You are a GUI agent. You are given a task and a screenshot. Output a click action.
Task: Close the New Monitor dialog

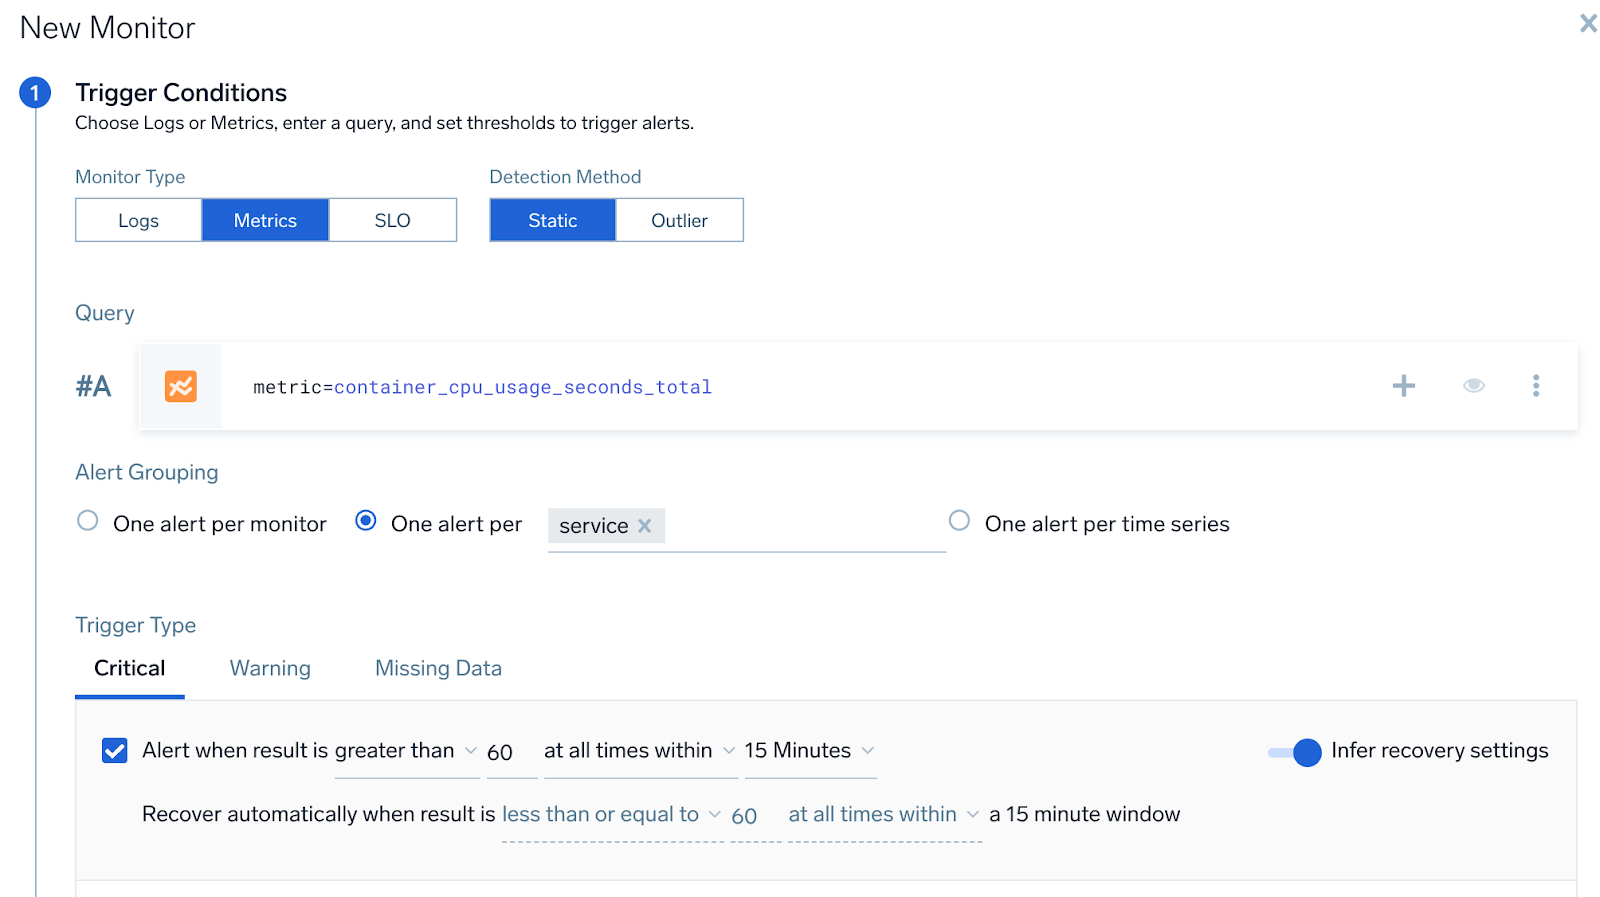click(1587, 23)
